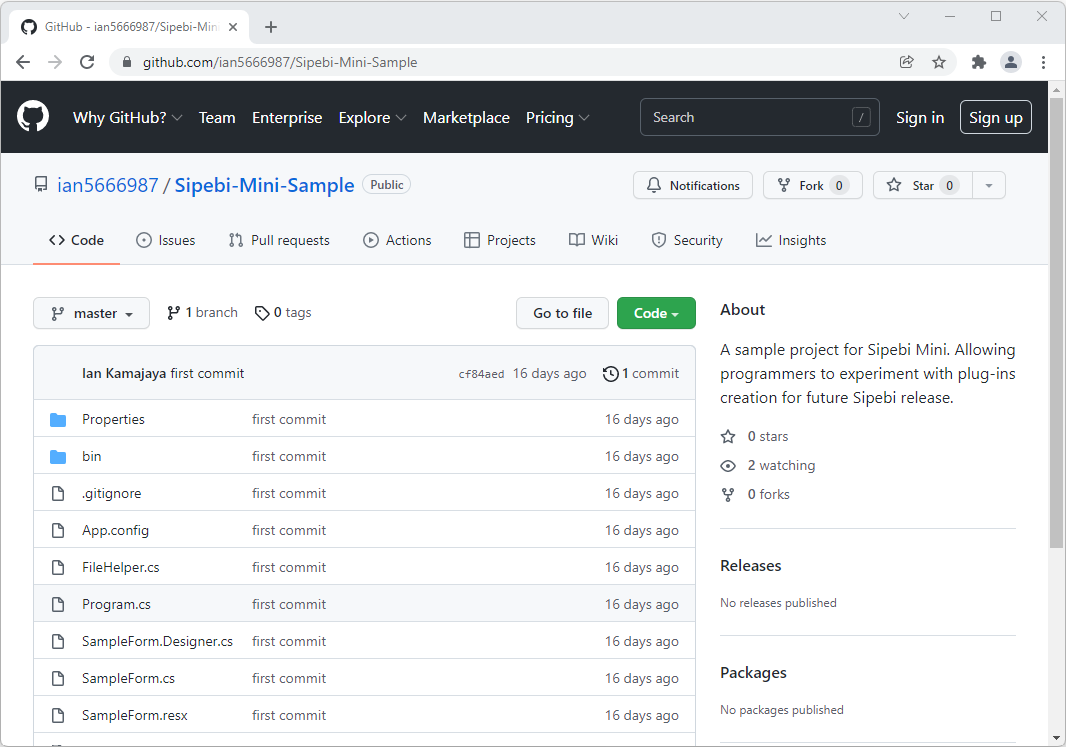This screenshot has width=1066, height=747.
Task: Switch to the Pull requests tab
Action: pos(279,240)
